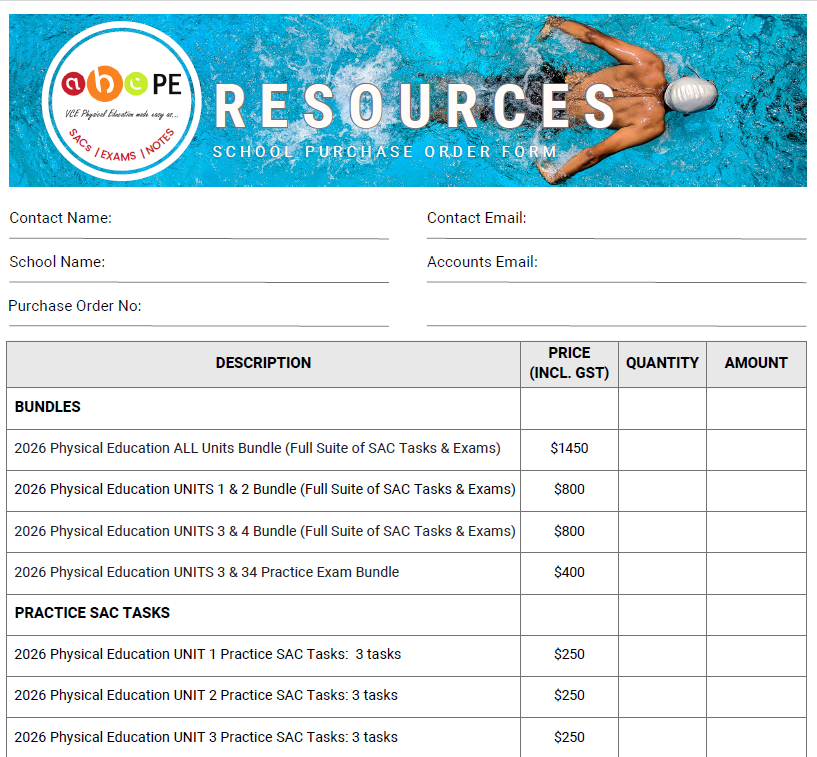The height and width of the screenshot is (757, 817).
Task: Click the abc PE circular logo
Action: (123, 102)
